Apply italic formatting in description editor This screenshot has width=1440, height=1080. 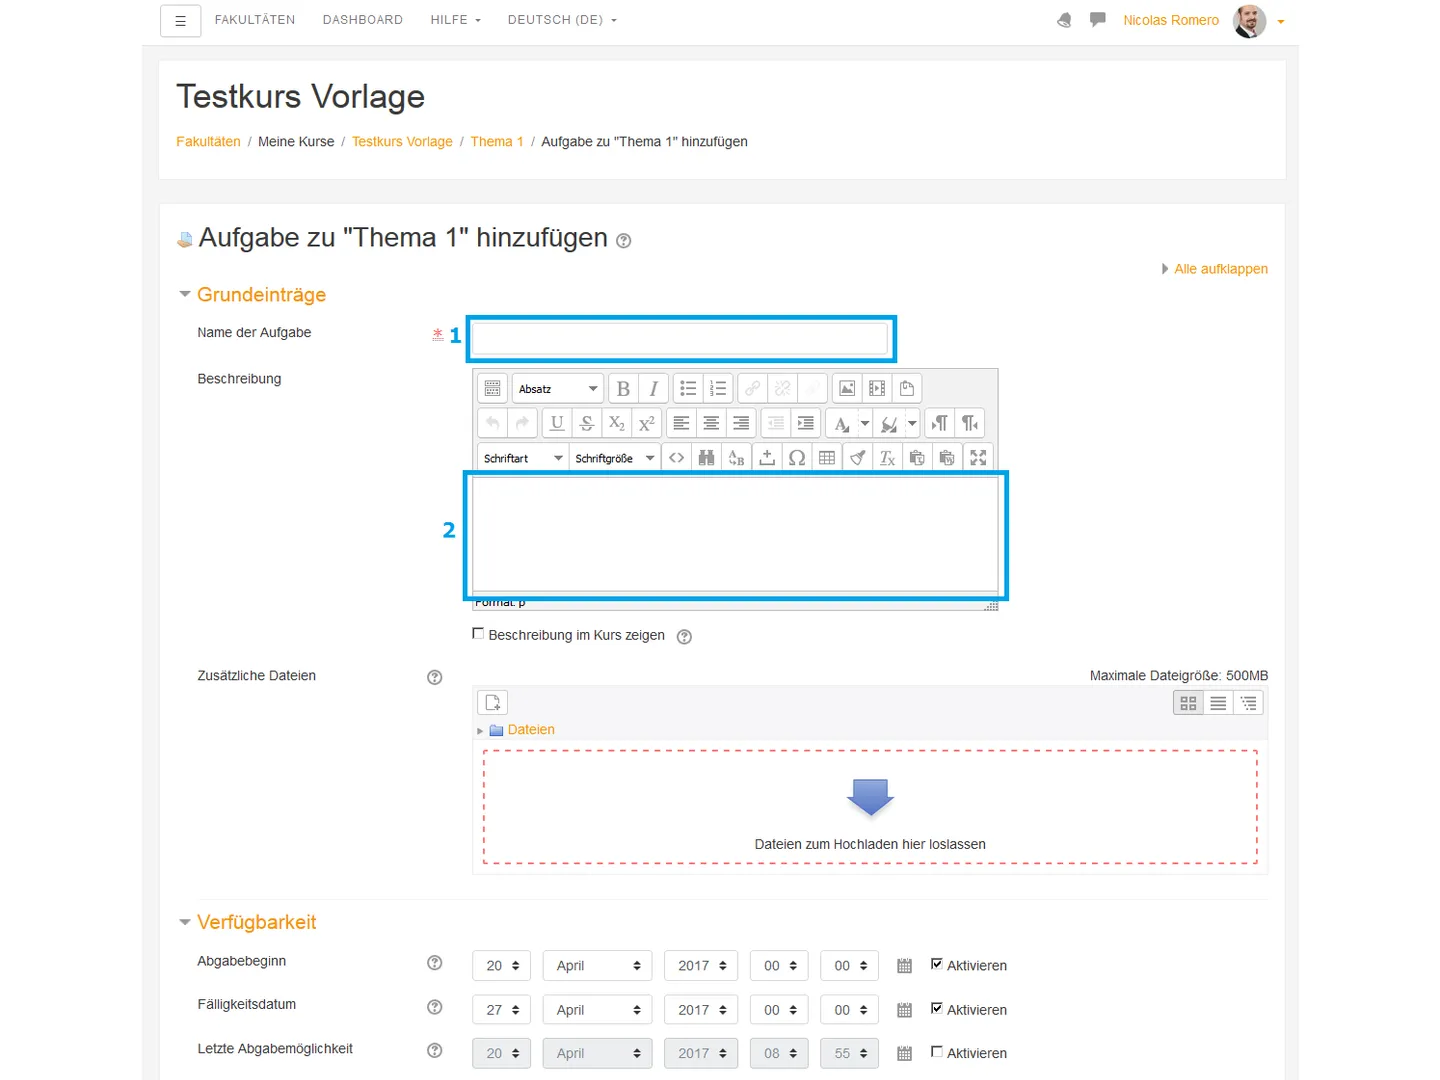653,389
